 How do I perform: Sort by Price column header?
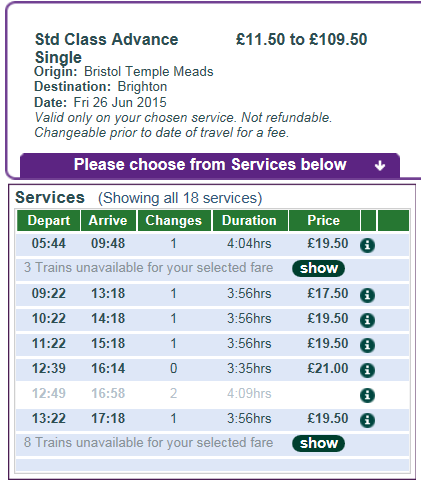point(324,220)
